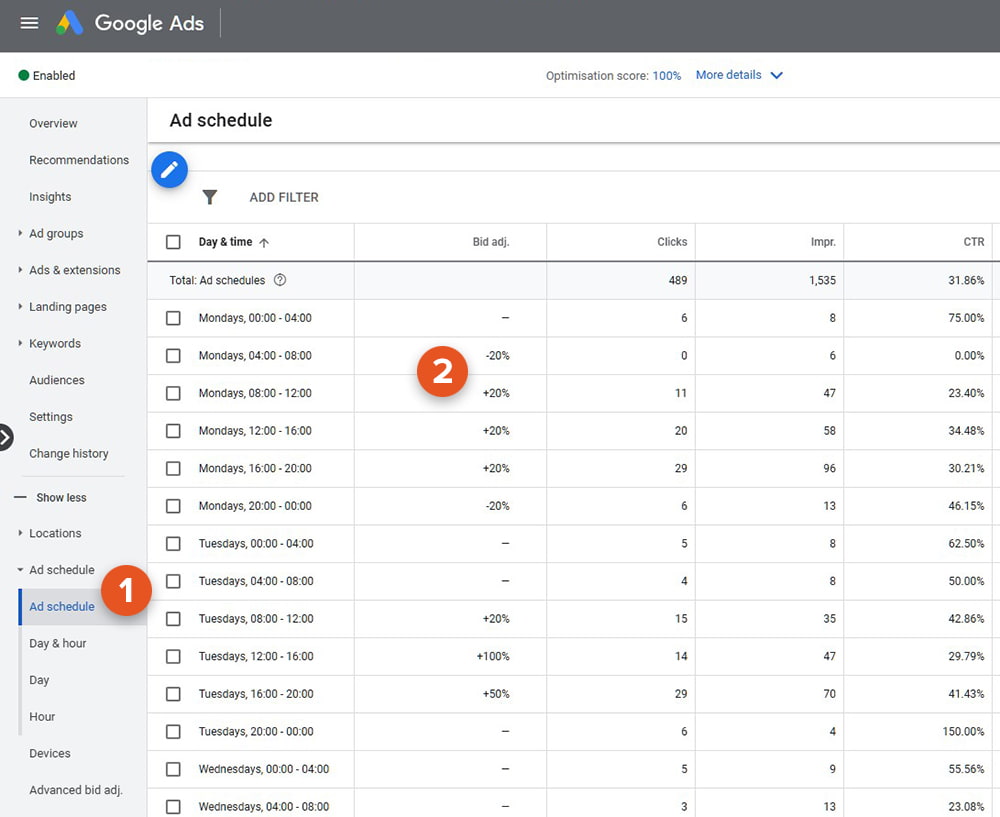Click the Mondays, 20:00 - 00:00 -20% bid adjustment
The height and width of the screenshot is (817, 1000).
tap(497, 506)
